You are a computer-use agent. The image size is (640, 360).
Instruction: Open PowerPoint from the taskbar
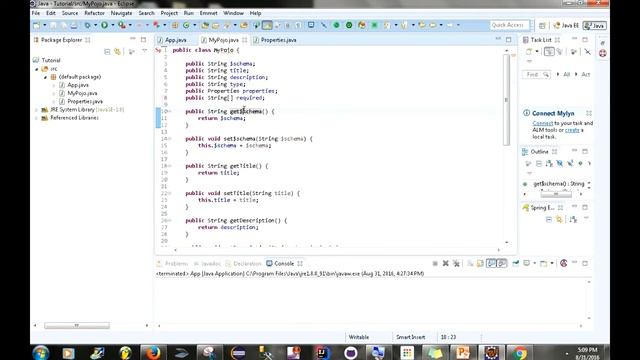(x=462, y=353)
